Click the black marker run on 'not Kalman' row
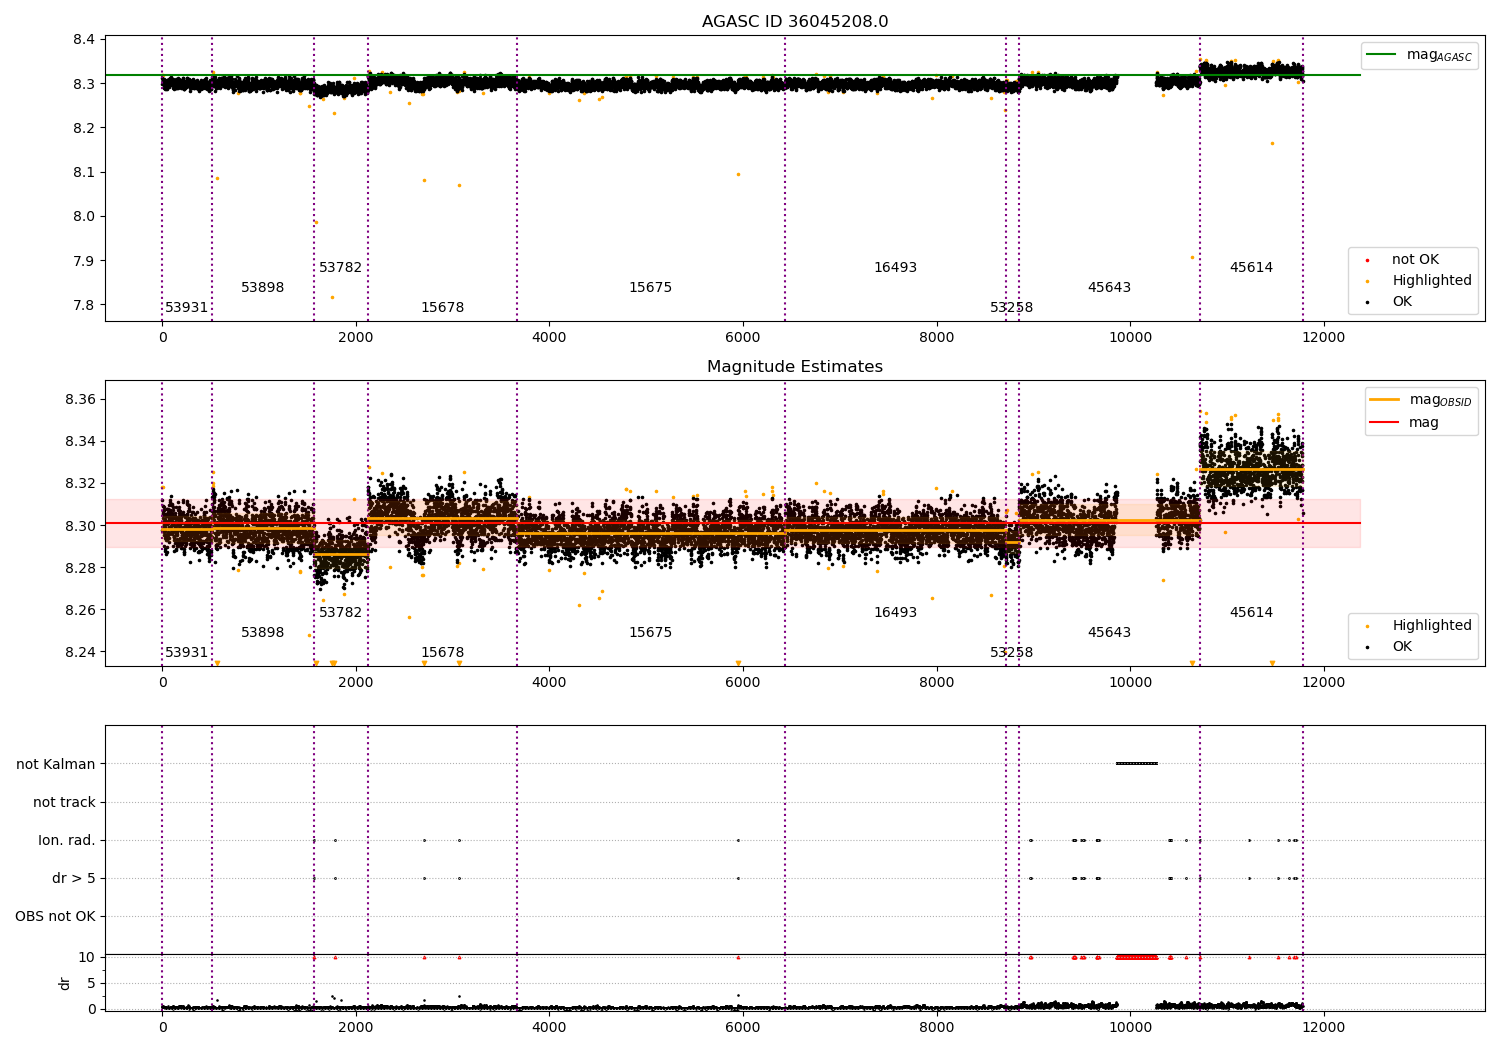This screenshot has height=1050, width=1500. point(1137,764)
